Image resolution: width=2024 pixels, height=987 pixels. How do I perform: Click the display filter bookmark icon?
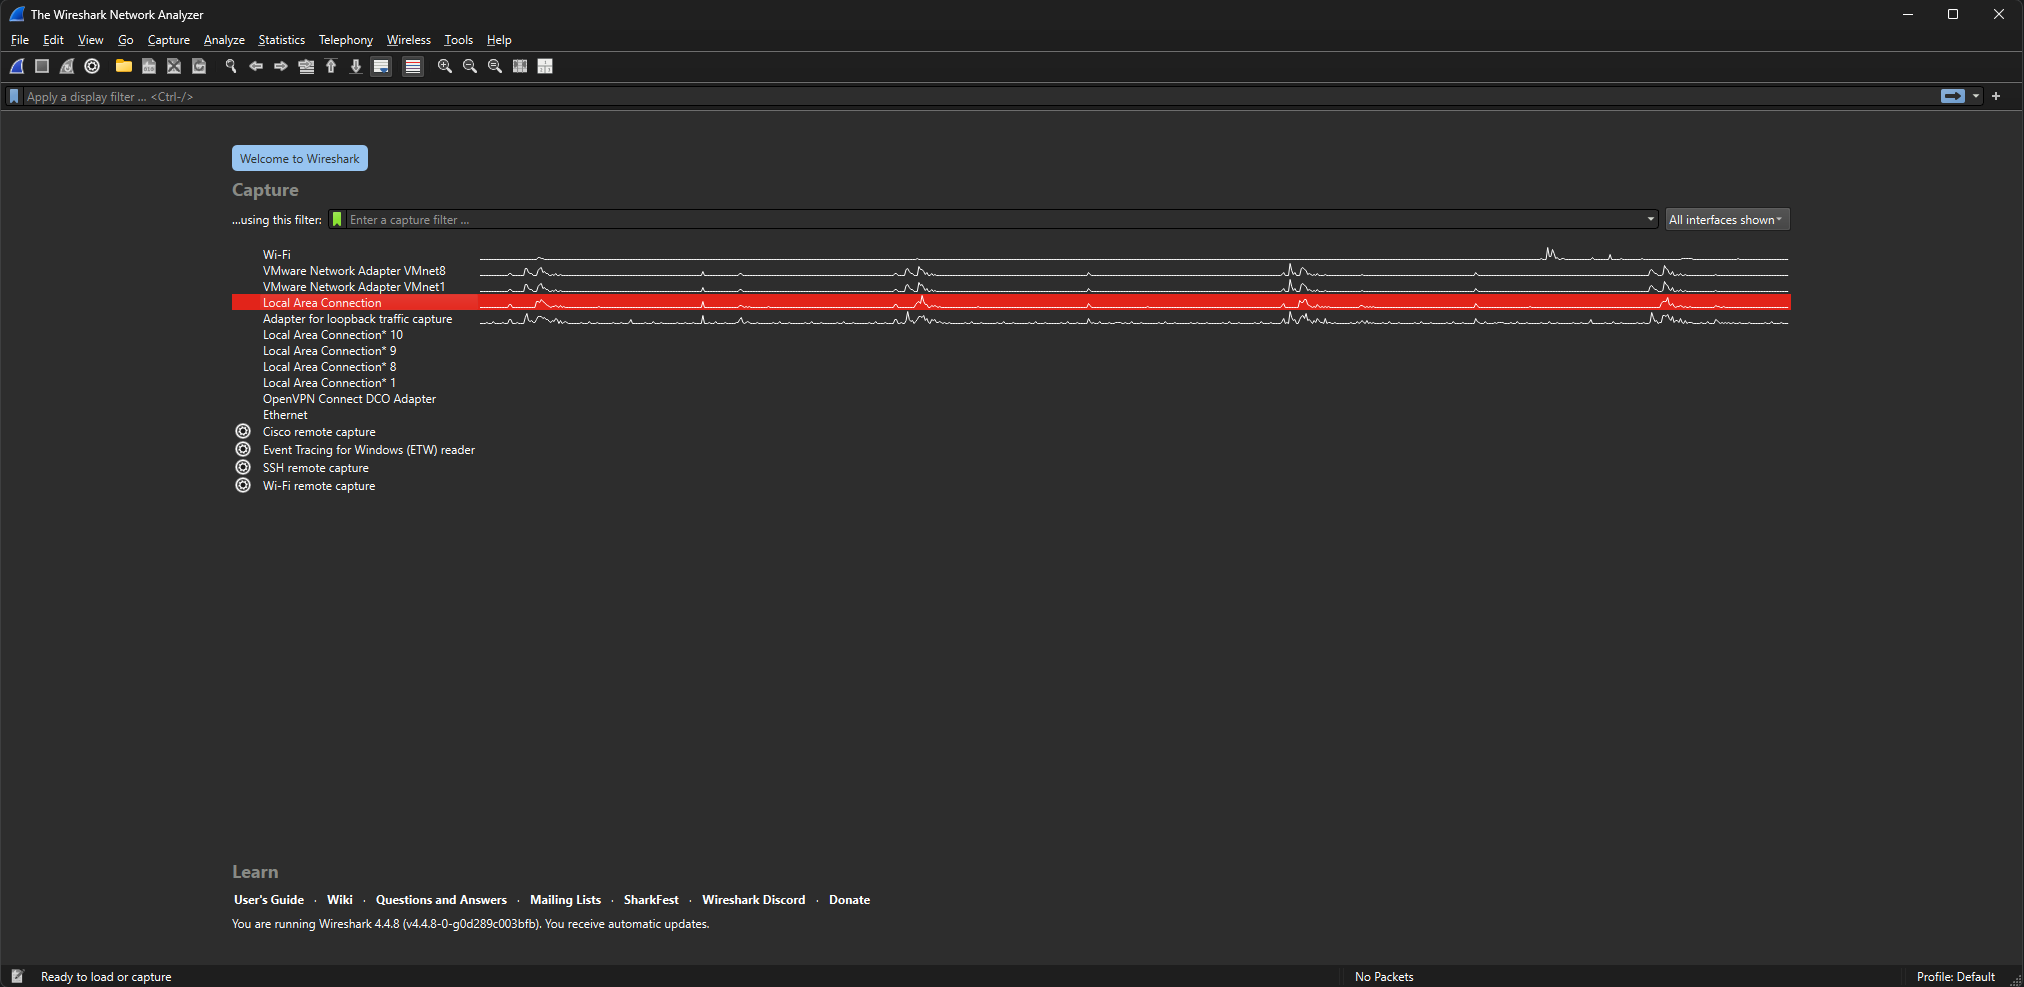tap(14, 96)
